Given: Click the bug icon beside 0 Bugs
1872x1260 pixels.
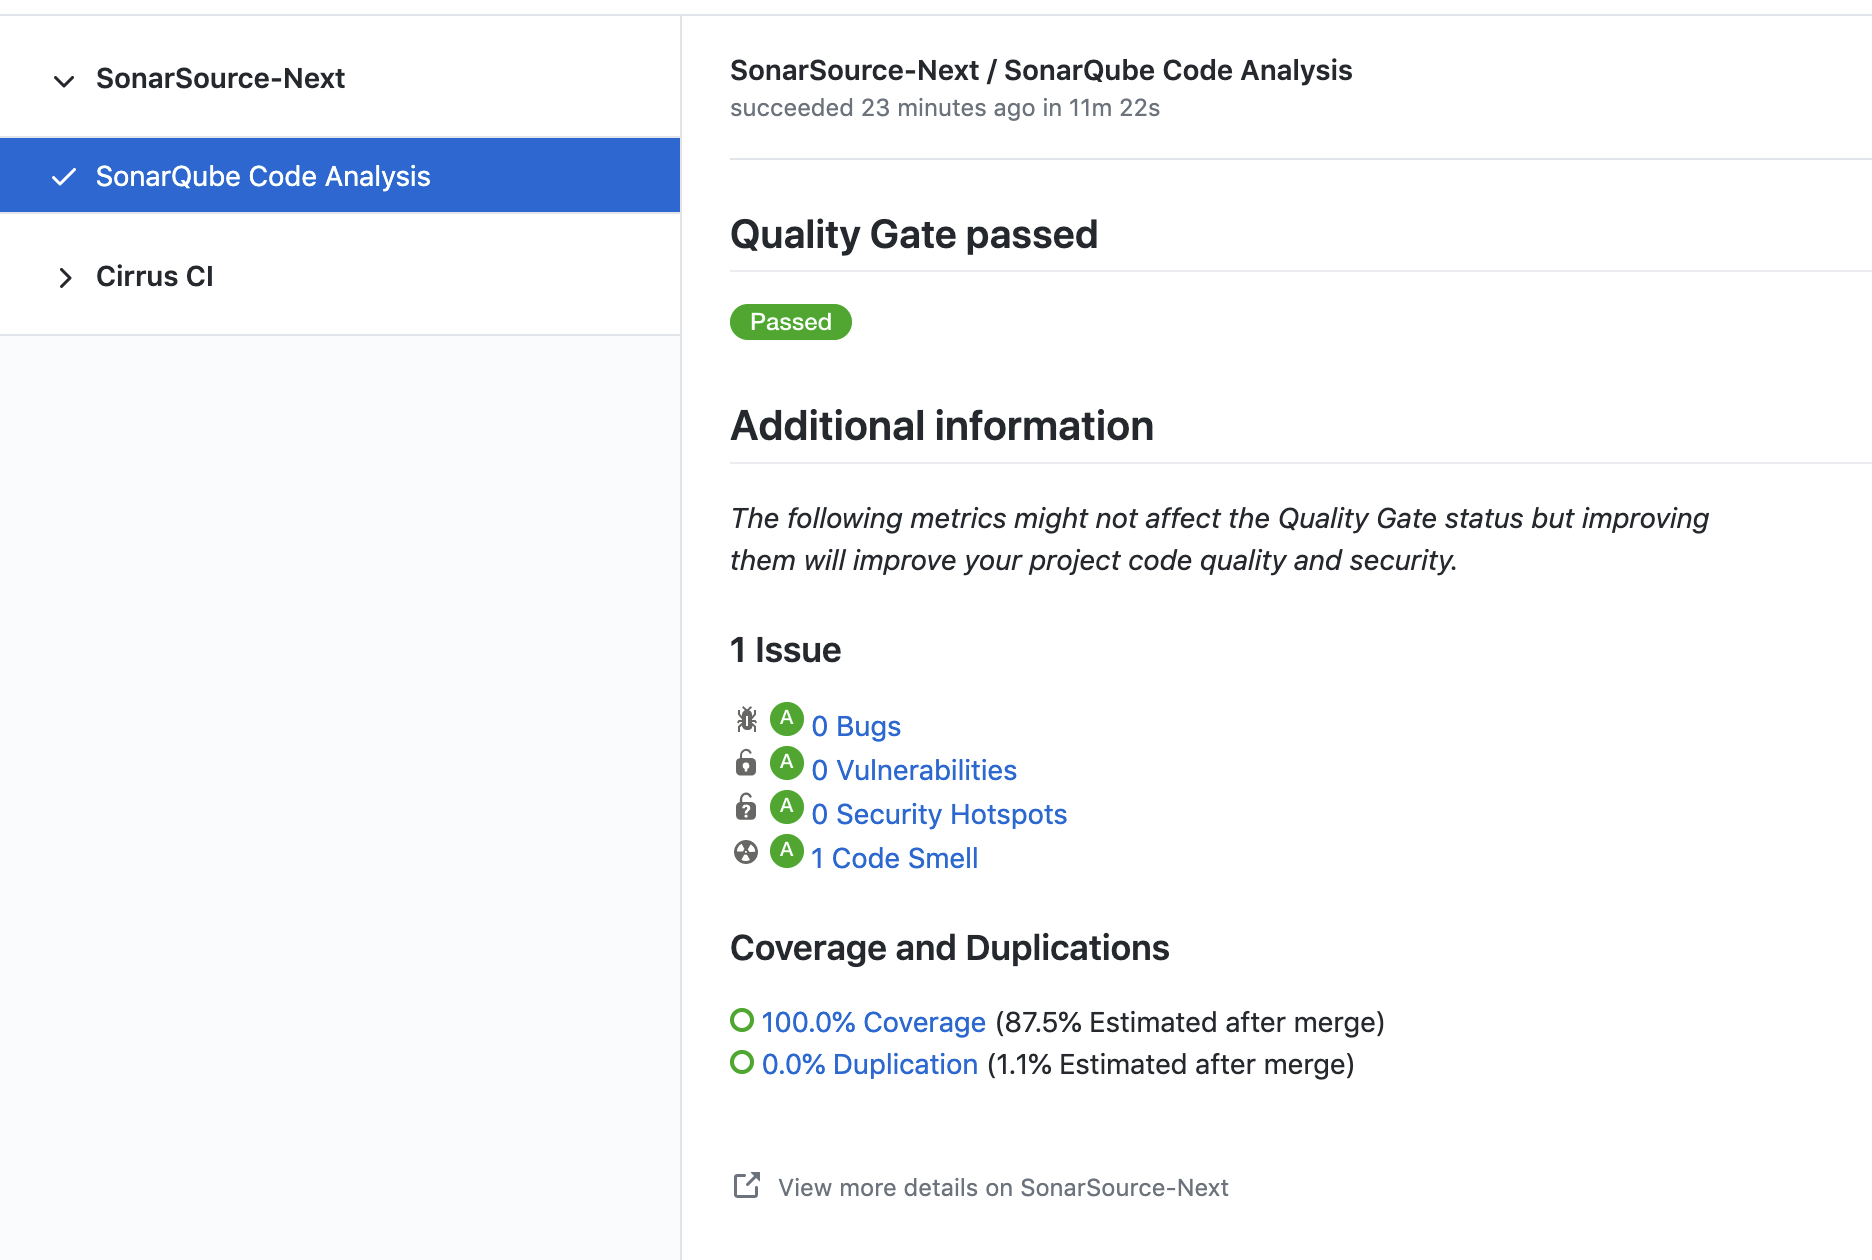Looking at the screenshot, I should pos(746,719).
